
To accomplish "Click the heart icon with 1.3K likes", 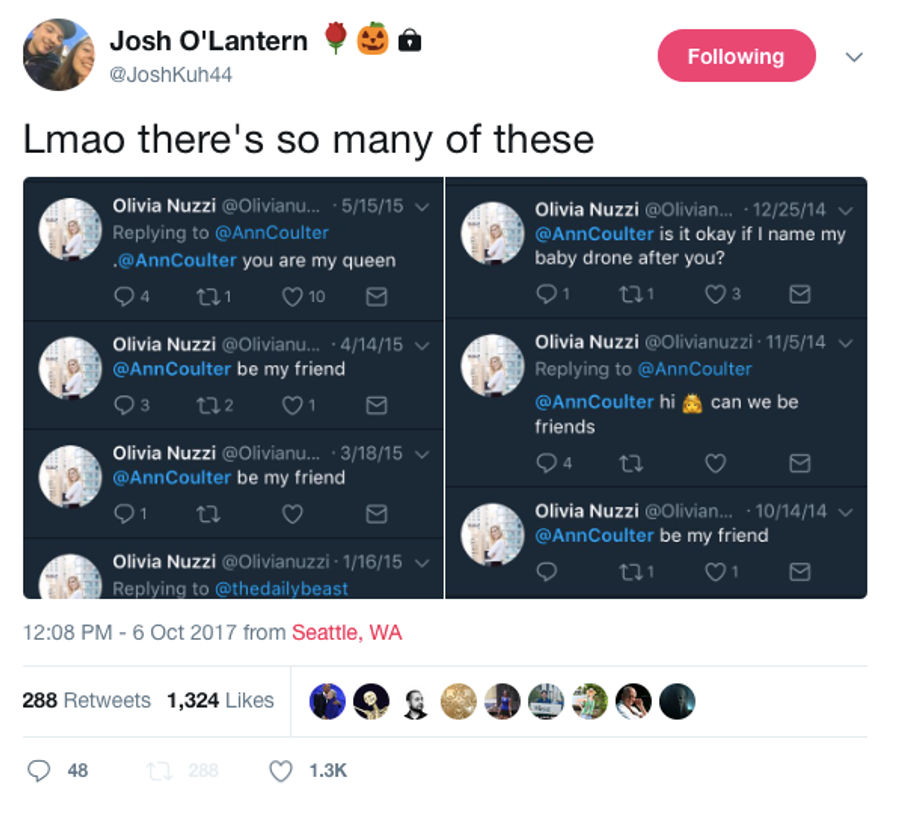I will point(281,770).
